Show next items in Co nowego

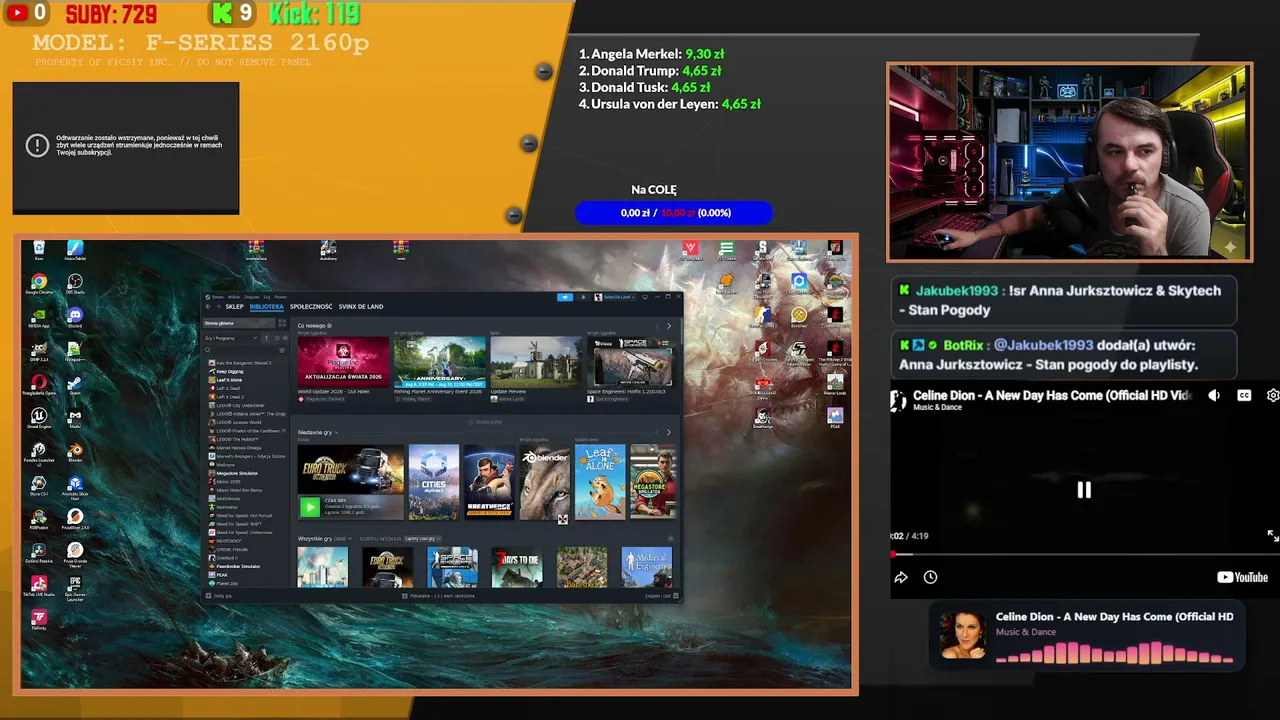pyautogui.click(x=670, y=326)
